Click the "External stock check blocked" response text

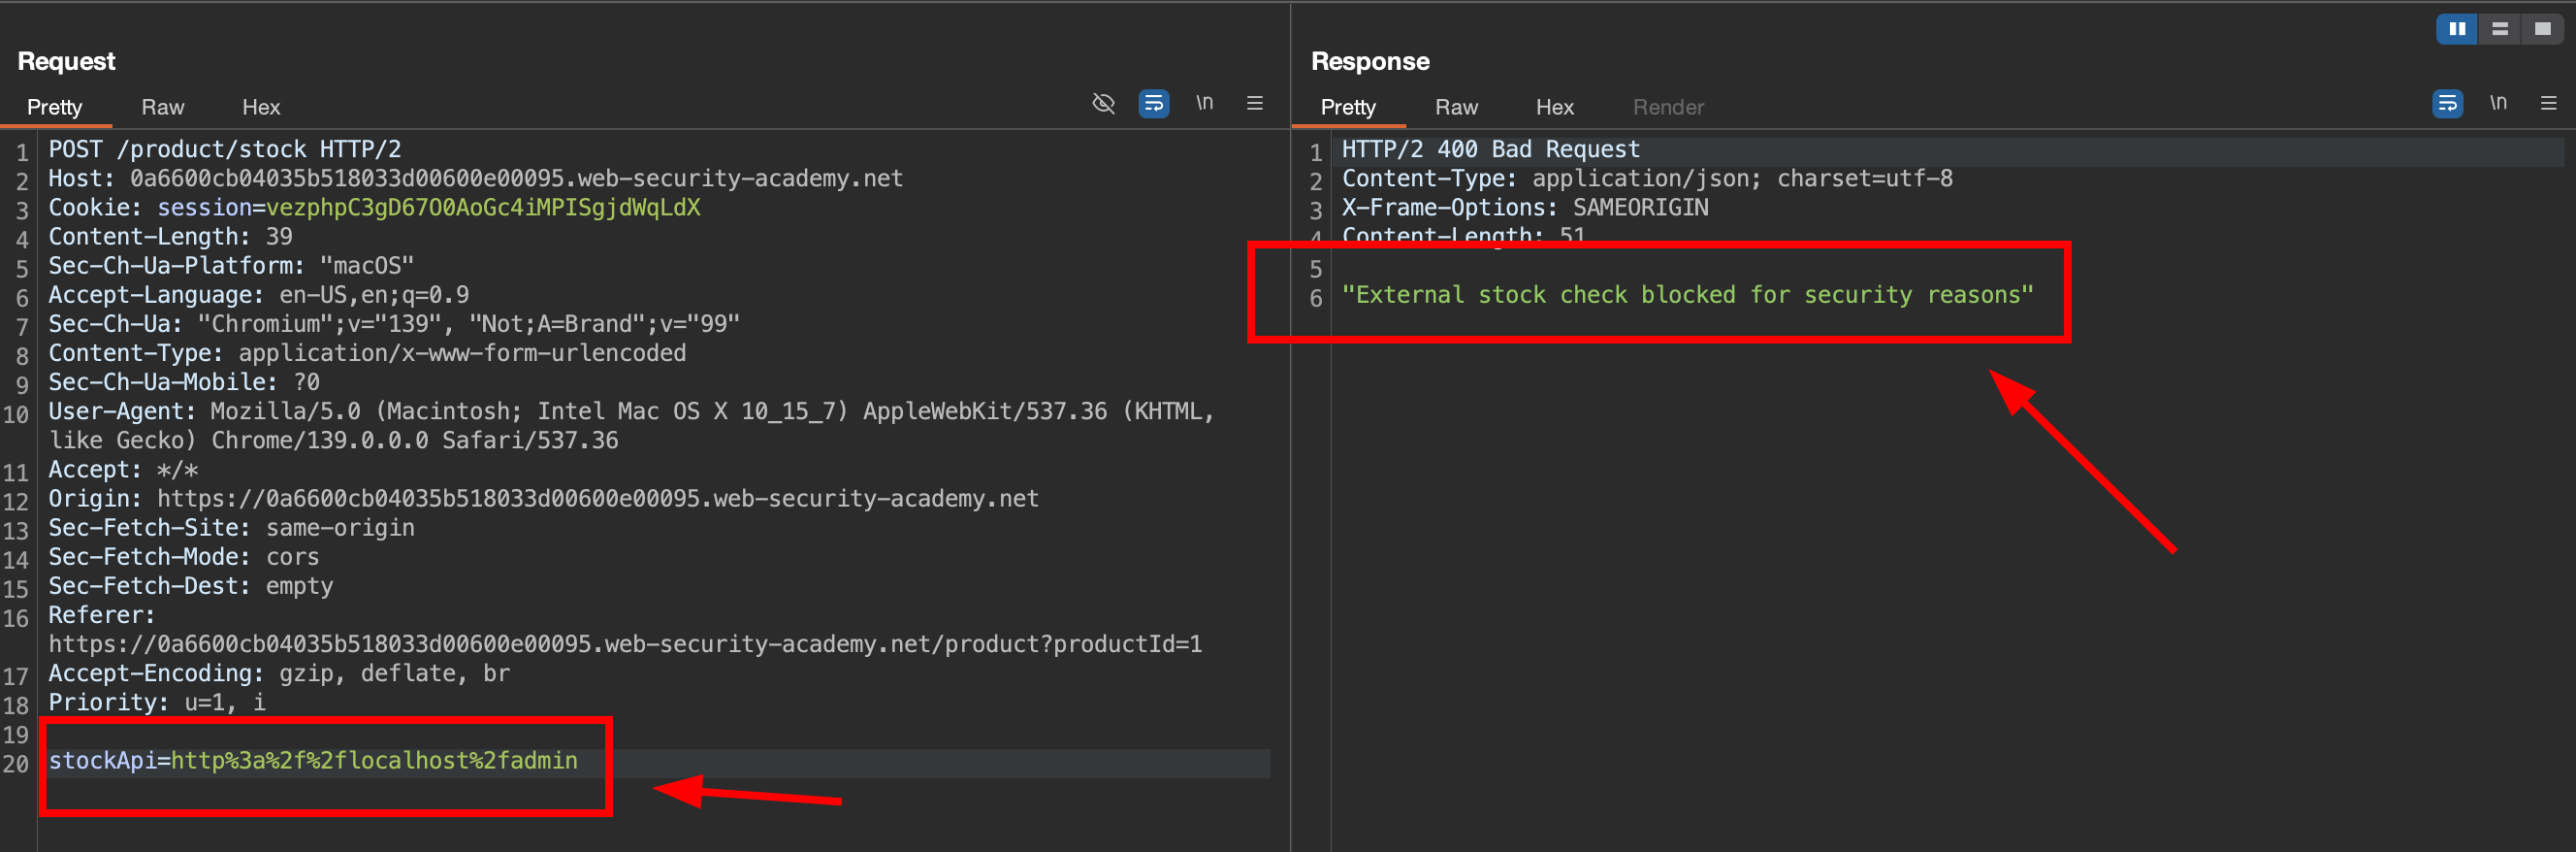click(x=1686, y=295)
